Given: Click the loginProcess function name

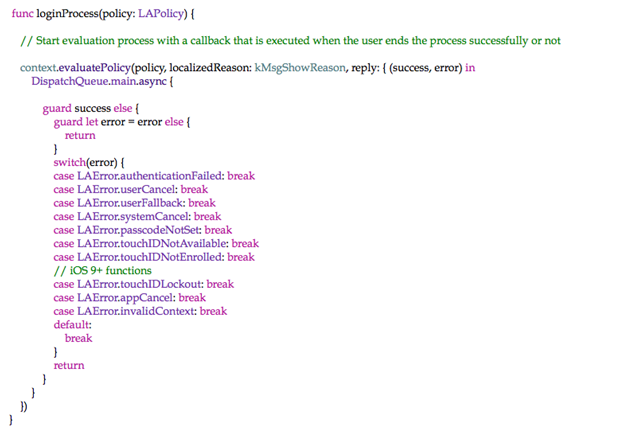Looking at the screenshot, I should point(67,14).
